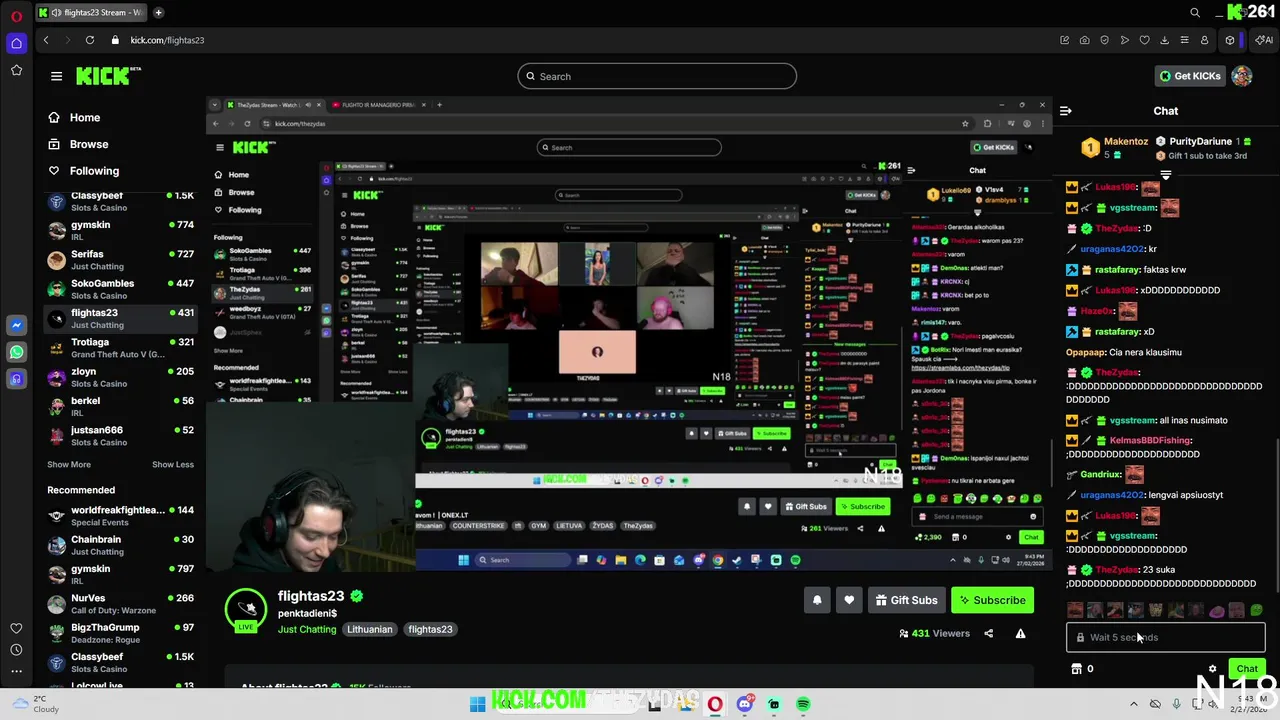Open WhatsApp in Opera sidebar
Viewport: 1280px width, 720px height.
click(16, 352)
